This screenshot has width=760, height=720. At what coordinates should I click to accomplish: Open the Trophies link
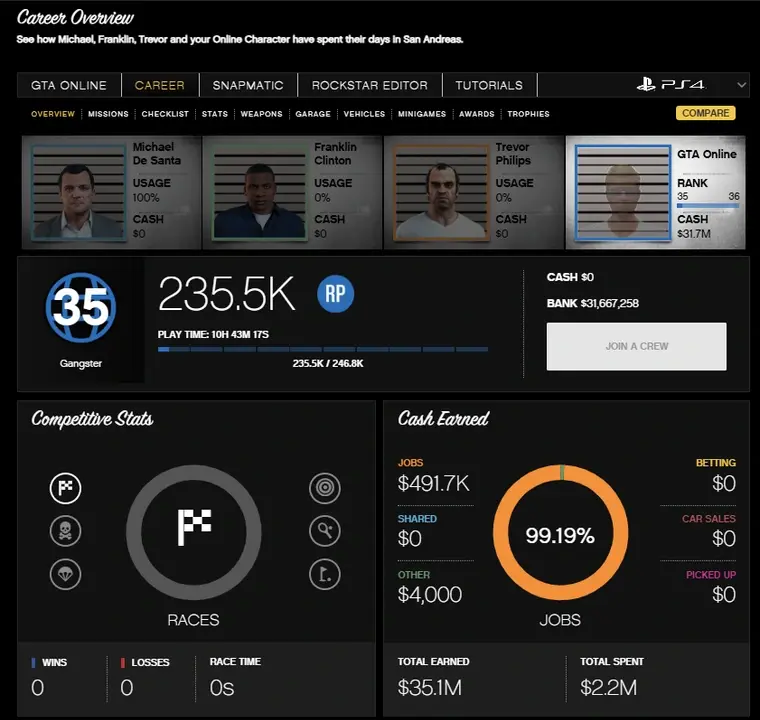click(528, 114)
